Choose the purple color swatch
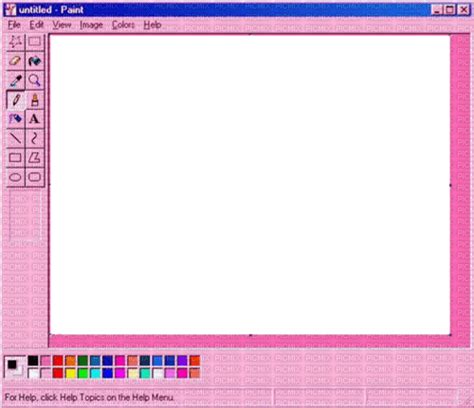This screenshot has height=408, width=474. pos(182,360)
